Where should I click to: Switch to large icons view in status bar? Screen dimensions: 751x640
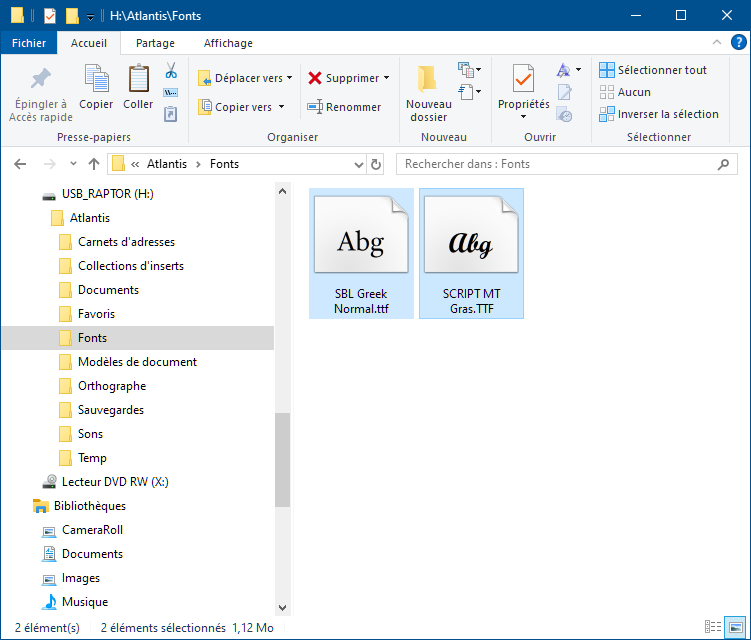(x=736, y=627)
